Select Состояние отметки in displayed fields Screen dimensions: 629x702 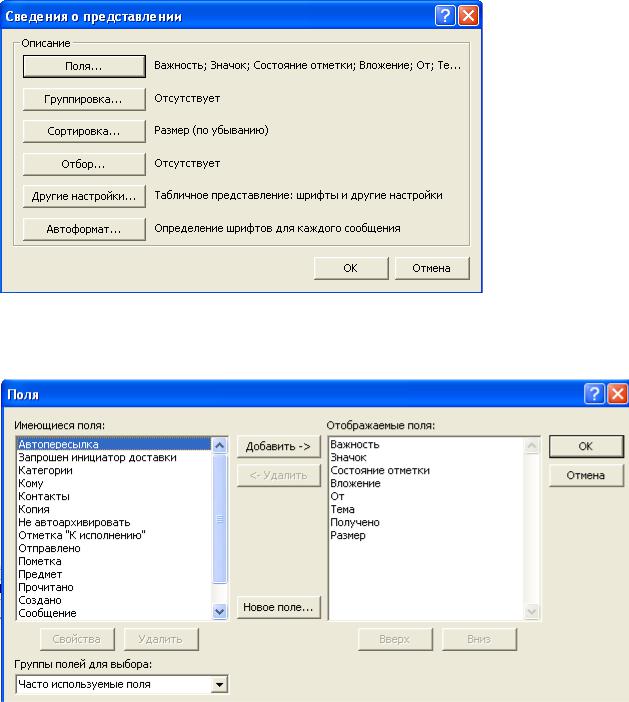click(427, 470)
